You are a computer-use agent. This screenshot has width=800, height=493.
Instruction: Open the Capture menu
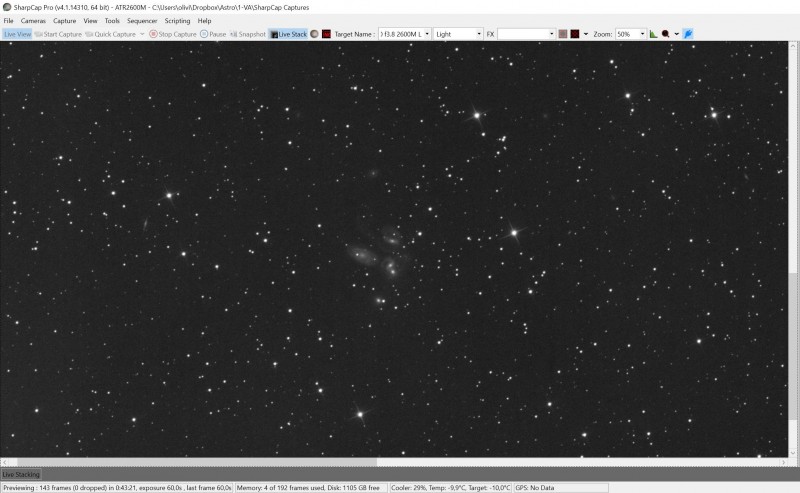coord(64,21)
